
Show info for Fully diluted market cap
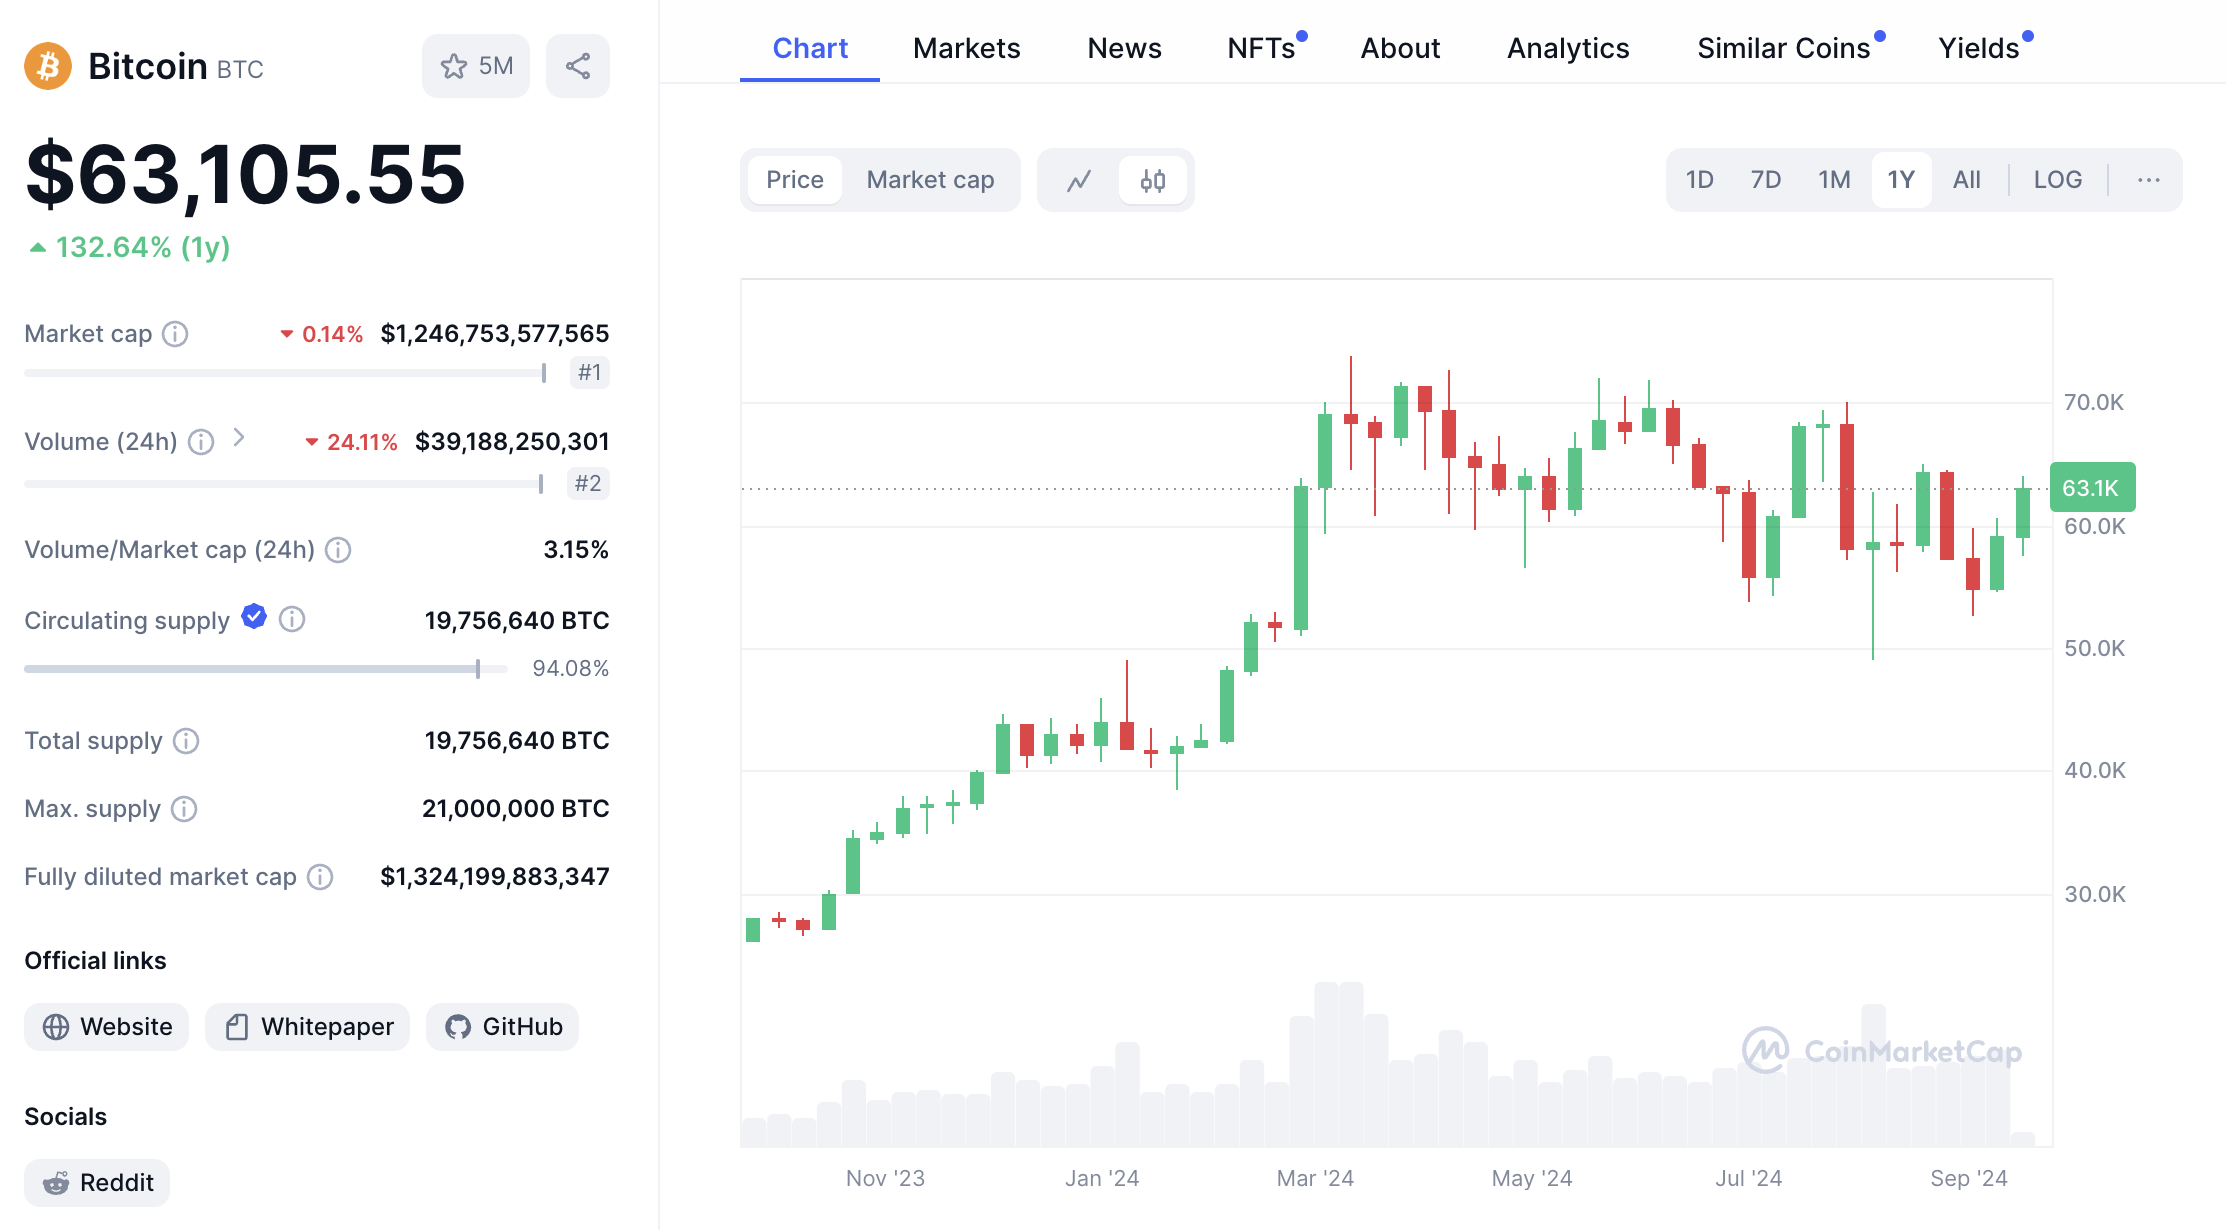(320, 877)
